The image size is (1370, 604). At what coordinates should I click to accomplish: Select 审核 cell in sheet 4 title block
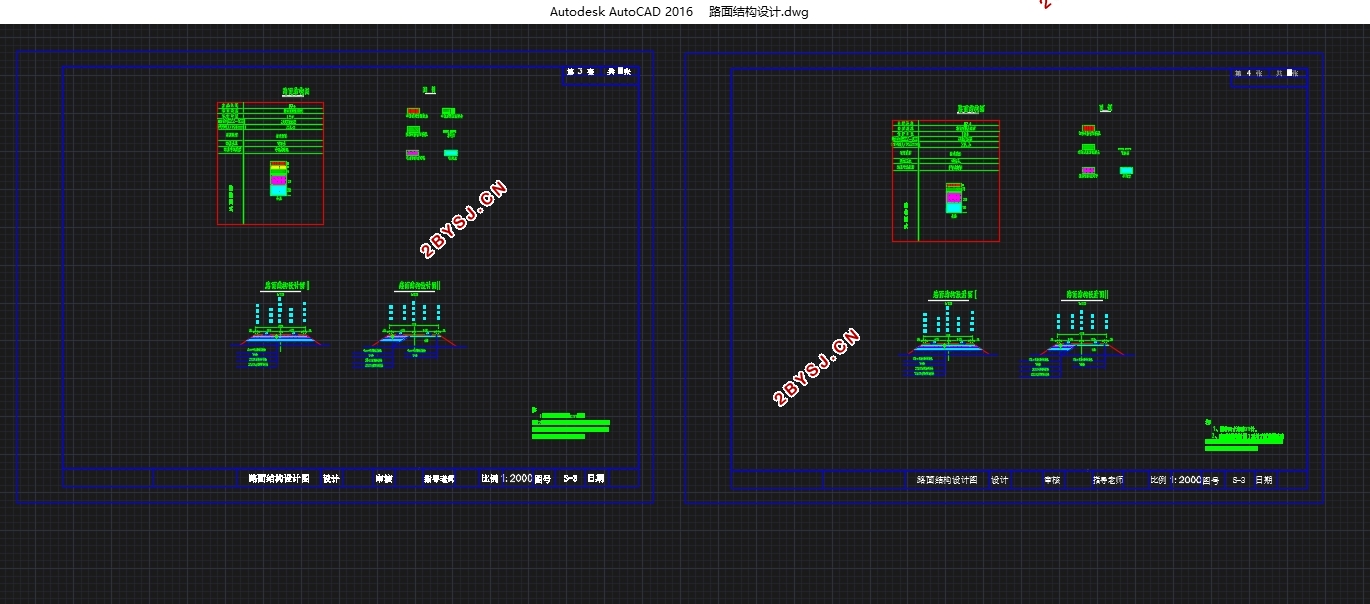[1052, 480]
